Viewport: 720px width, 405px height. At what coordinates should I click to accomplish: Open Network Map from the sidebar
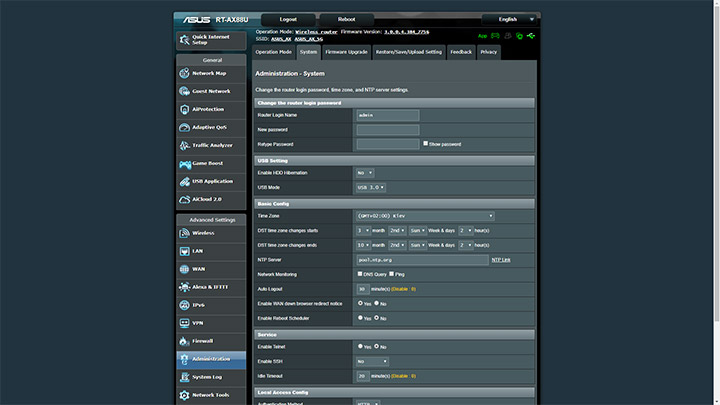(x=209, y=73)
